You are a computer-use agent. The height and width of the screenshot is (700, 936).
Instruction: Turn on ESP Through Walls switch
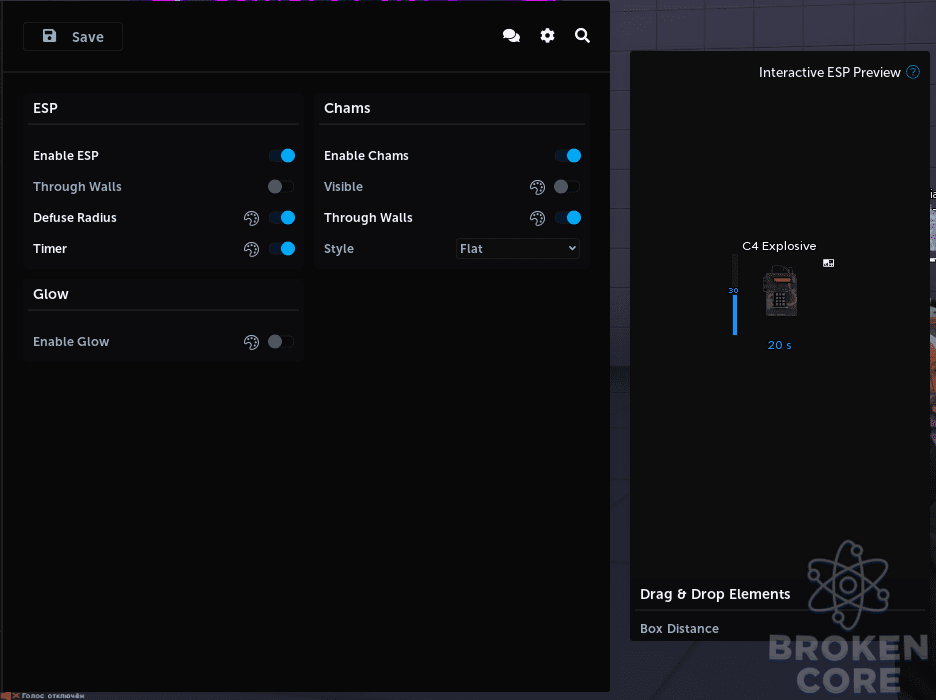281,187
